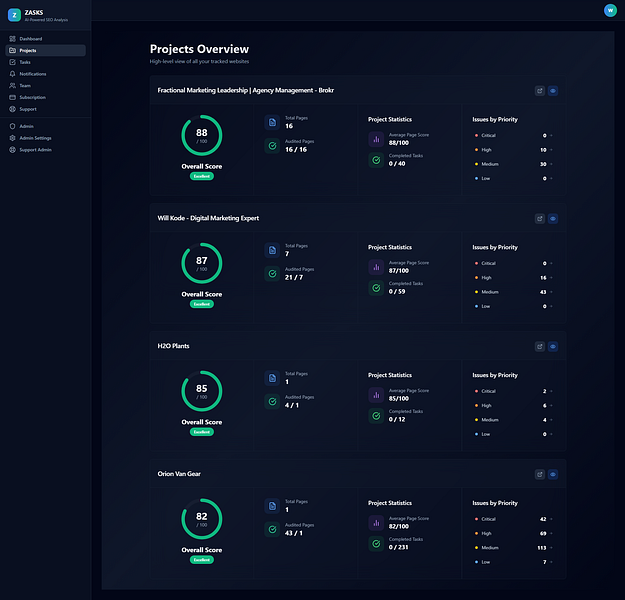Image resolution: width=625 pixels, height=600 pixels.
Task: Open Brokr project's external link icon
Action: point(540,91)
